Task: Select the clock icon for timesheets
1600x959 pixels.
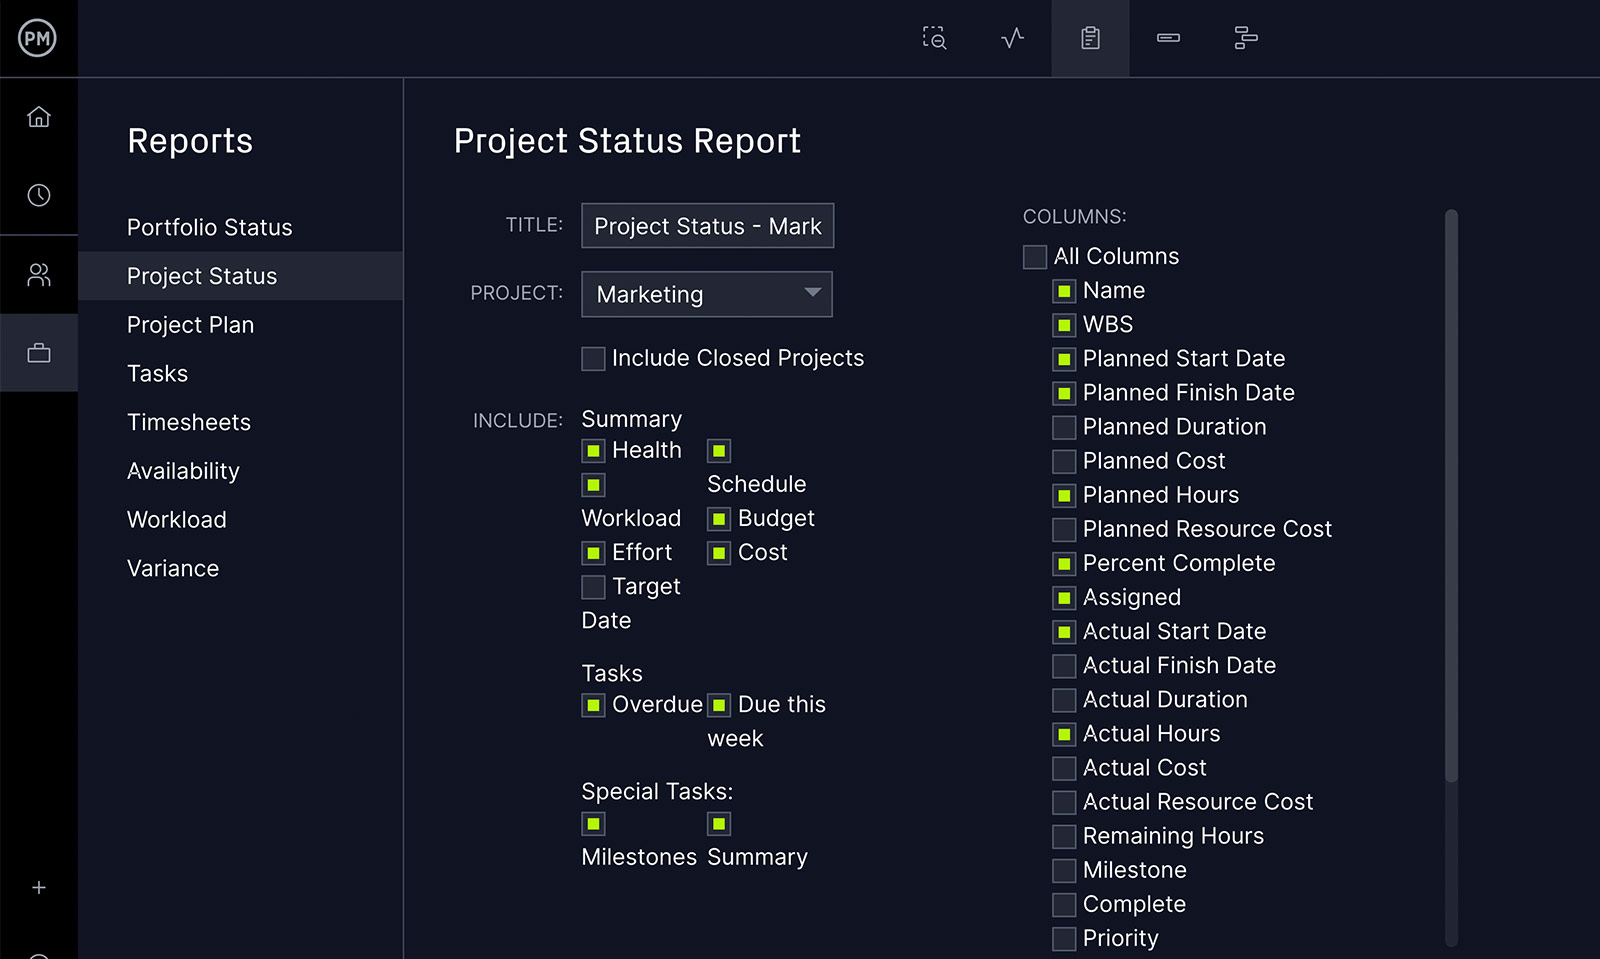Action: pos(39,195)
